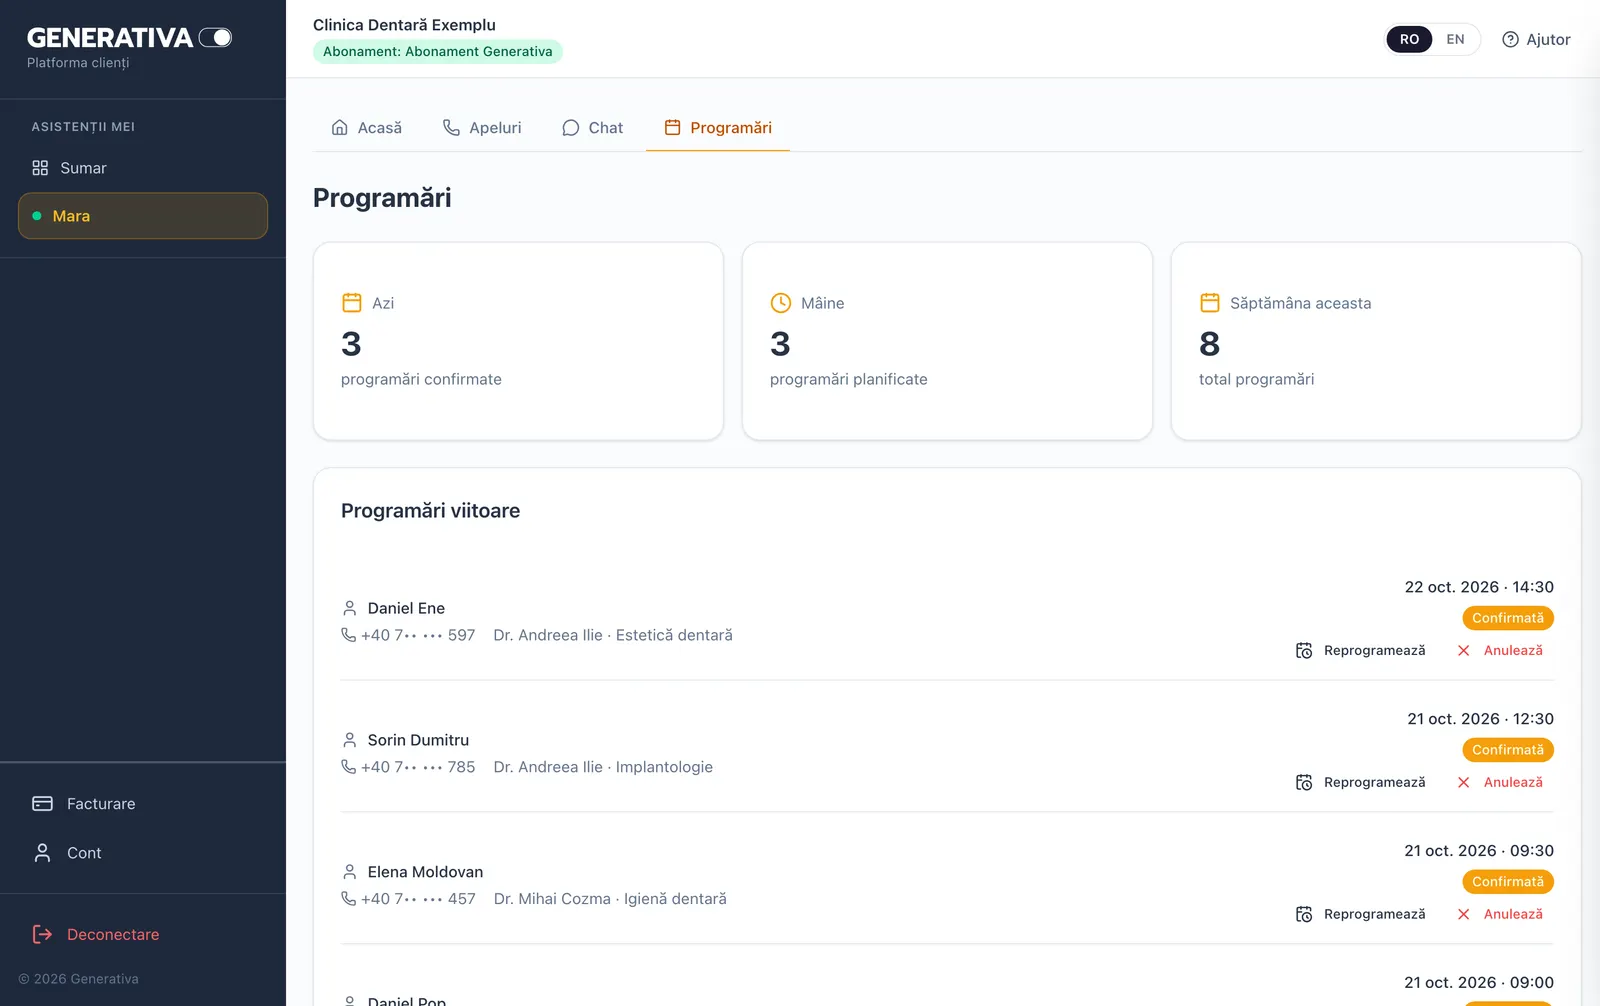
Task: Open Sumar in the sidebar
Action: (143, 168)
